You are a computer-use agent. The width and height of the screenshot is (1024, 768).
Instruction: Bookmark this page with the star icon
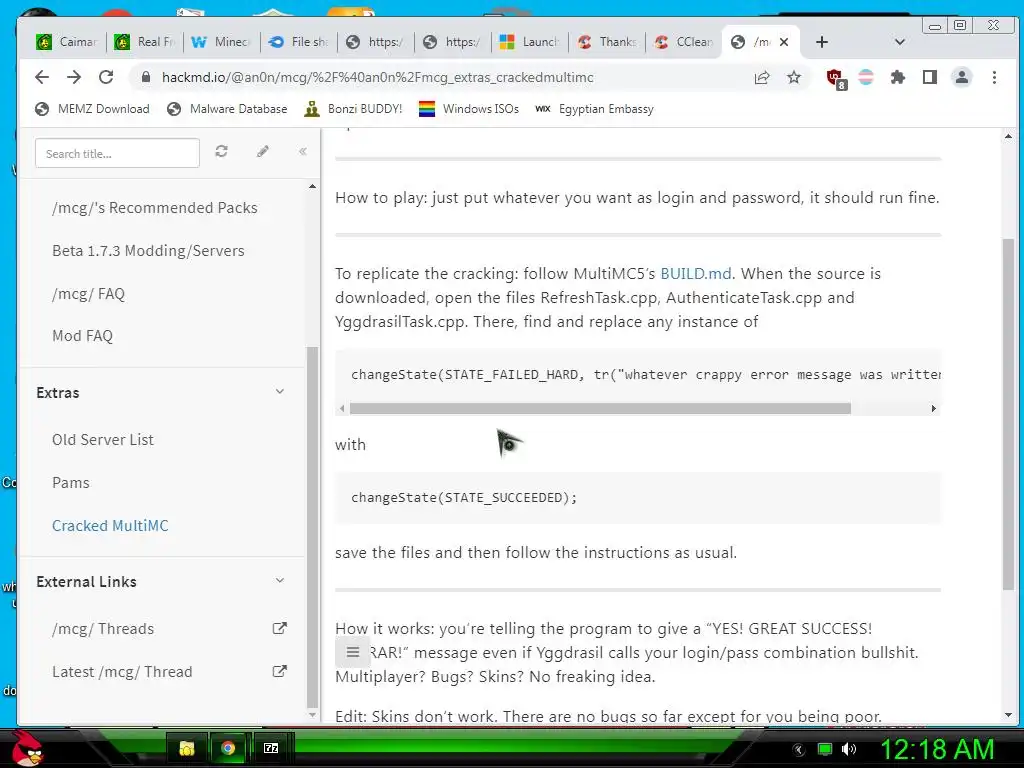click(793, 78)
